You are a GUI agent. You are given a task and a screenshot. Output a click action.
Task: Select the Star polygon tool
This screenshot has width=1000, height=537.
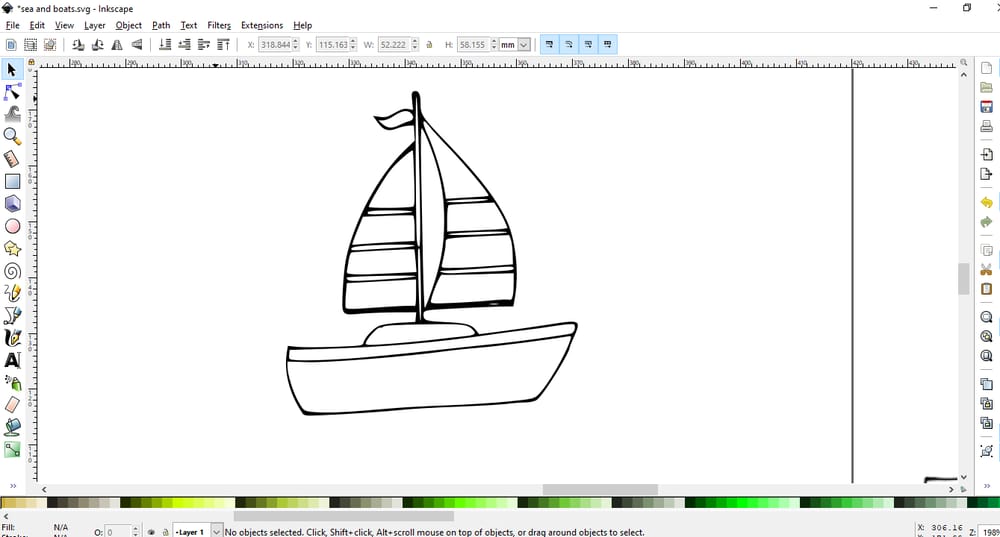tap(11, 248)
